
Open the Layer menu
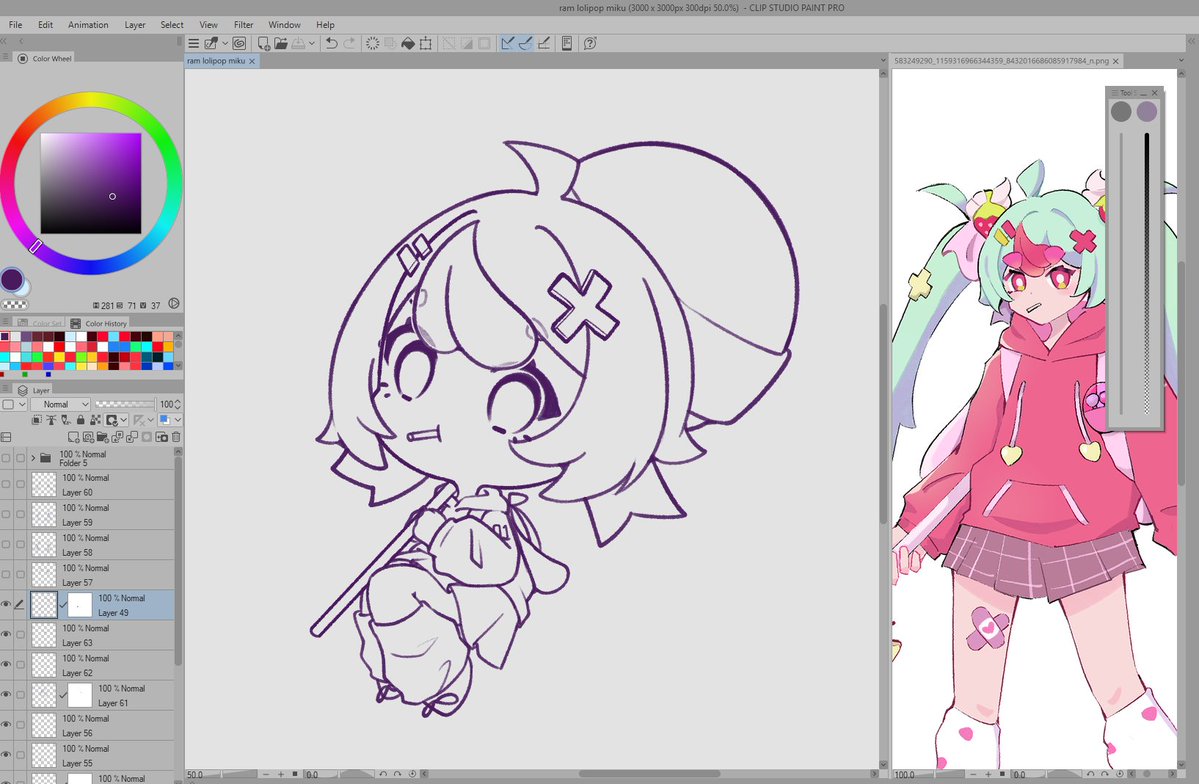[x=135, y=24]
